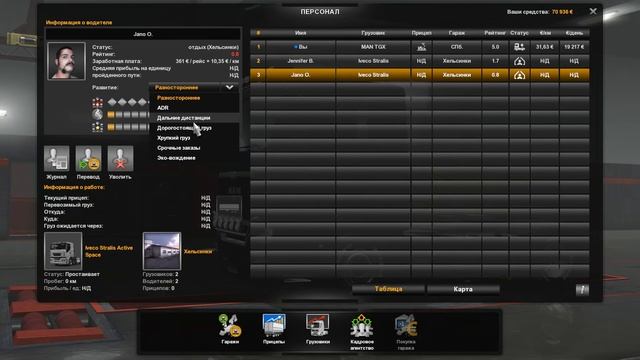Image resolution: width=640 pixels, height=360 pixels.
Task: Click the ADR skill icon
Action: tap(98, 102)
